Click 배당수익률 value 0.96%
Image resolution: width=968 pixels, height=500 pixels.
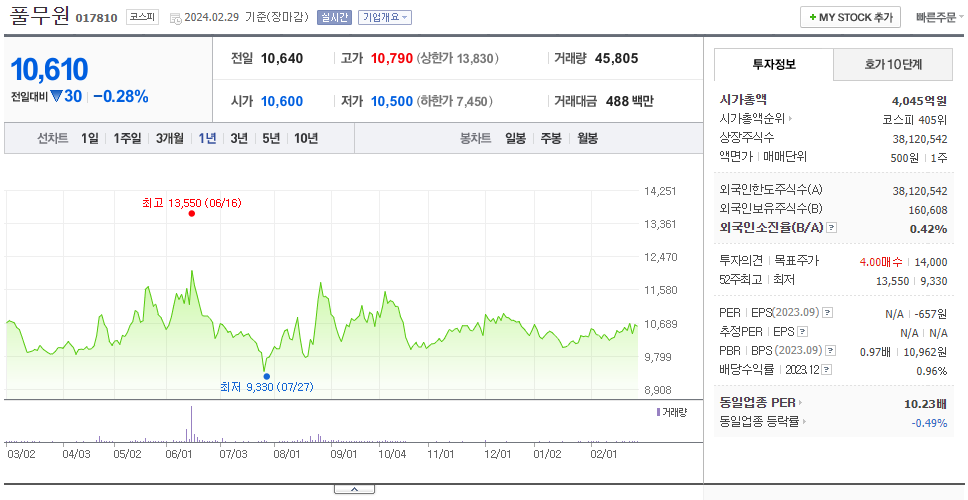coord(932,371)
